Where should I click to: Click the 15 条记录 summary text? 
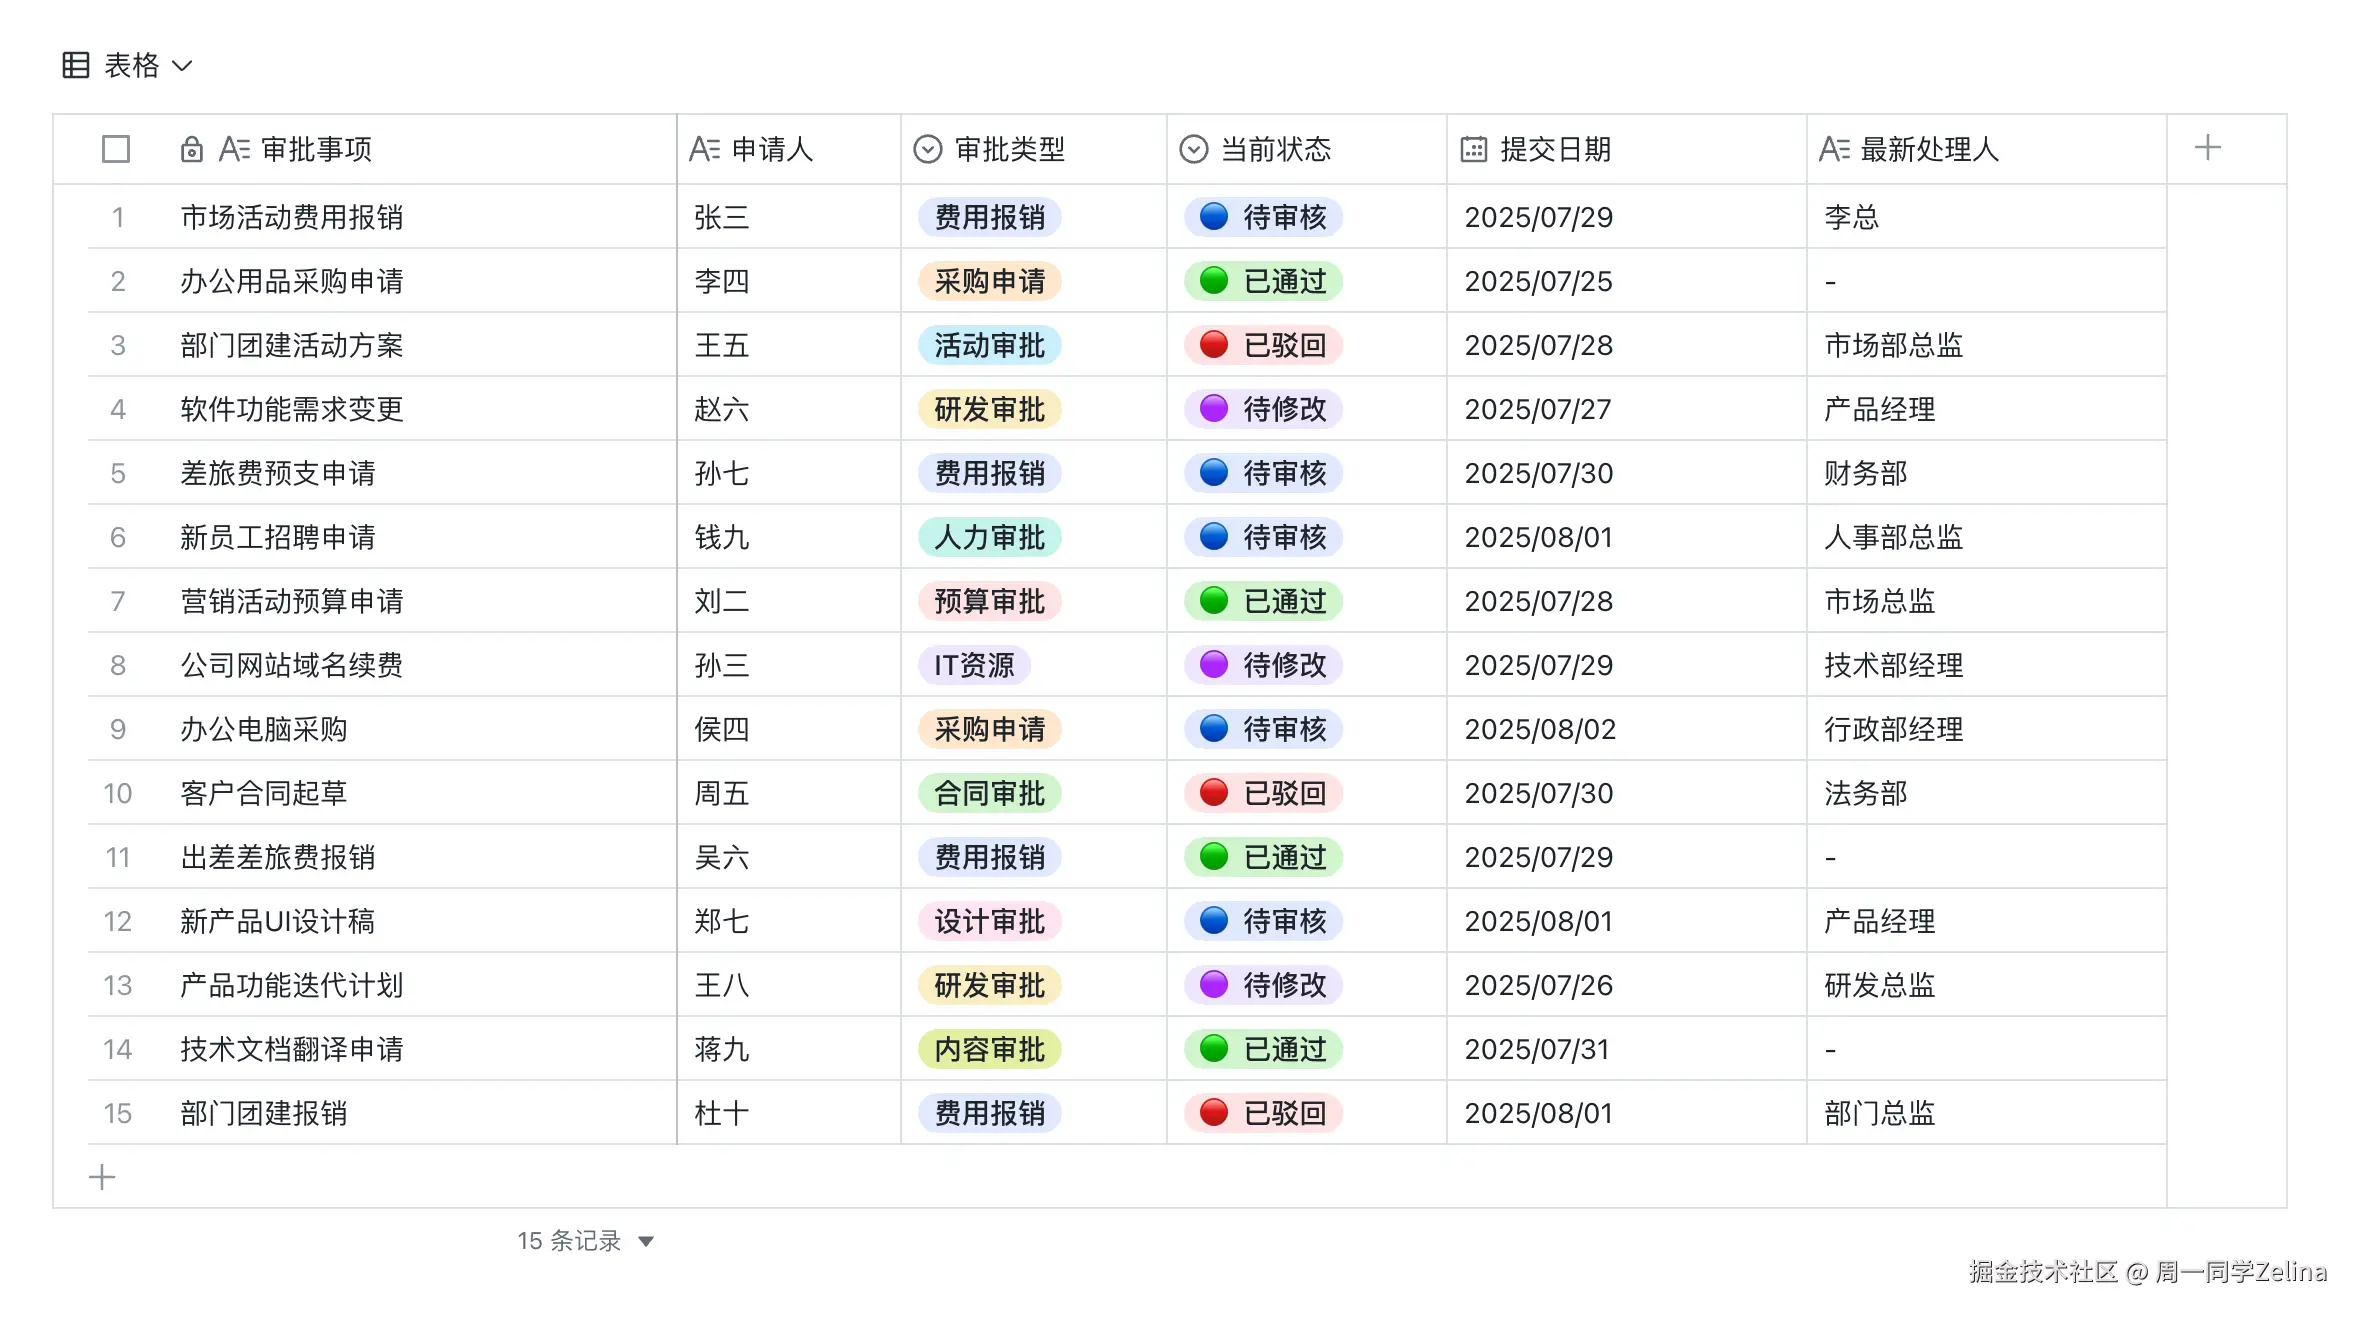(569, 1241)
